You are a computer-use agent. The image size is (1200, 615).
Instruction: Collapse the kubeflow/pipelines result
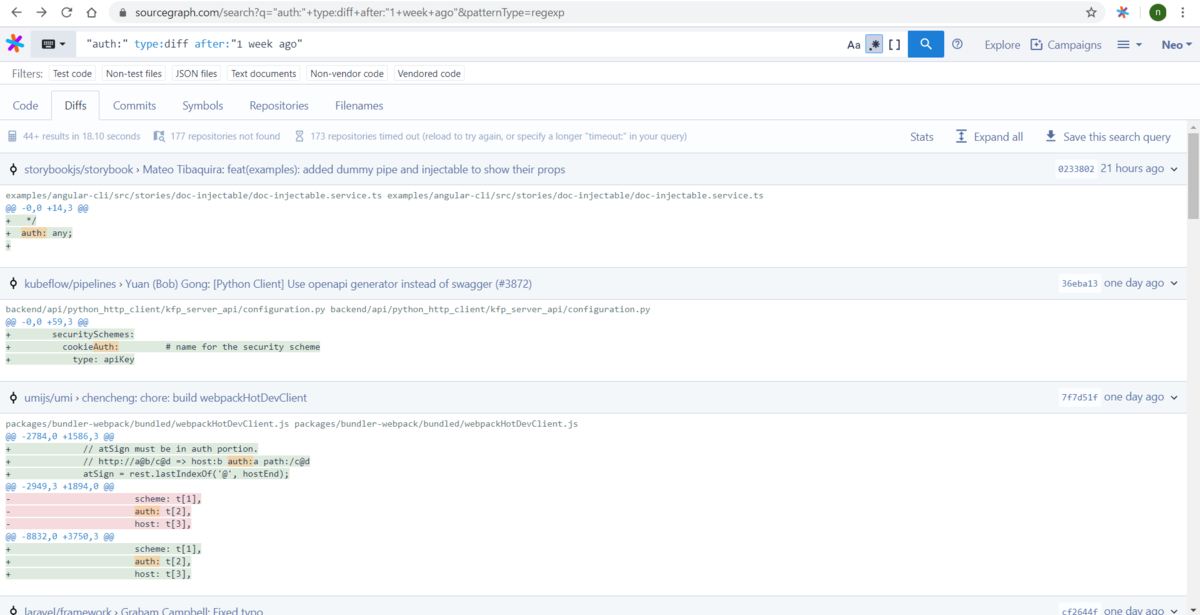[x=1175, y=284]
